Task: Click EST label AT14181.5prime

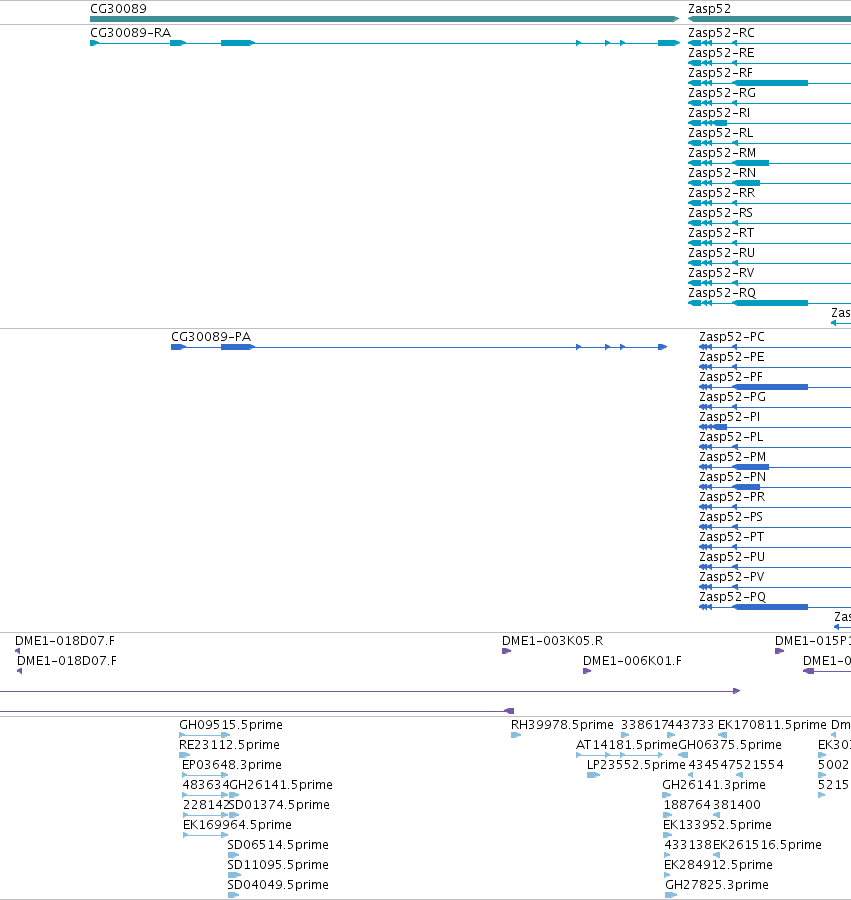Action: (627, 745)
